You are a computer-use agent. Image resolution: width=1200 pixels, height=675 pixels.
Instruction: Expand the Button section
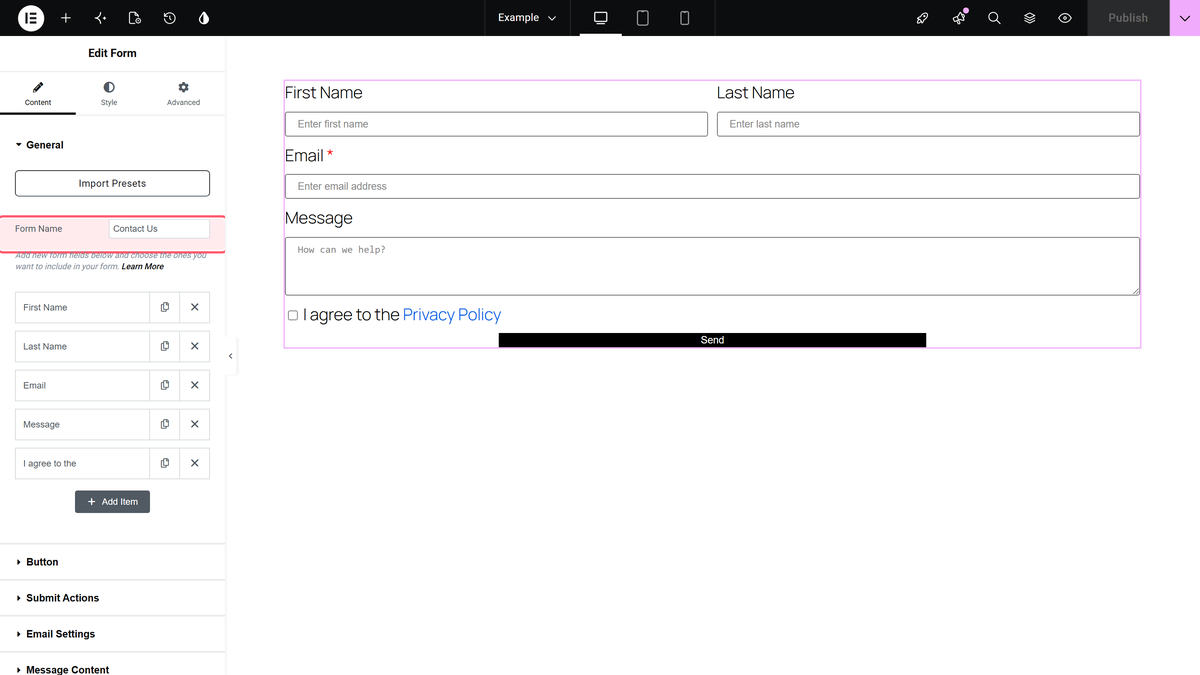click(x=112, y=562)
